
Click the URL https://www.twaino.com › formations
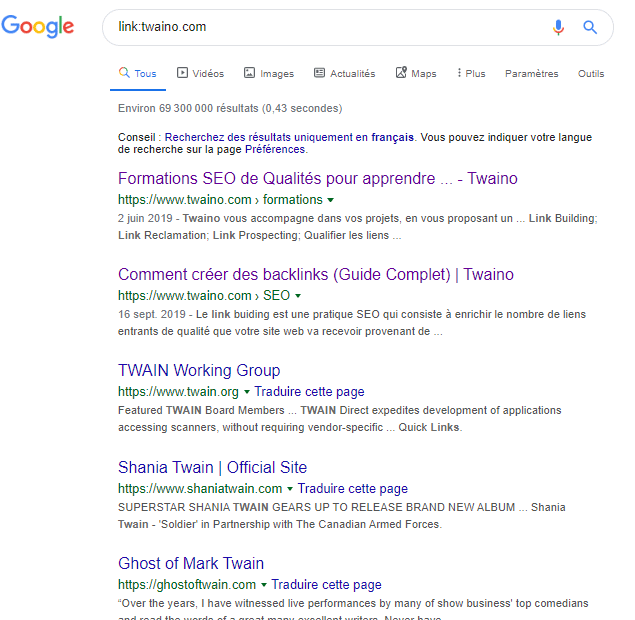220,200
